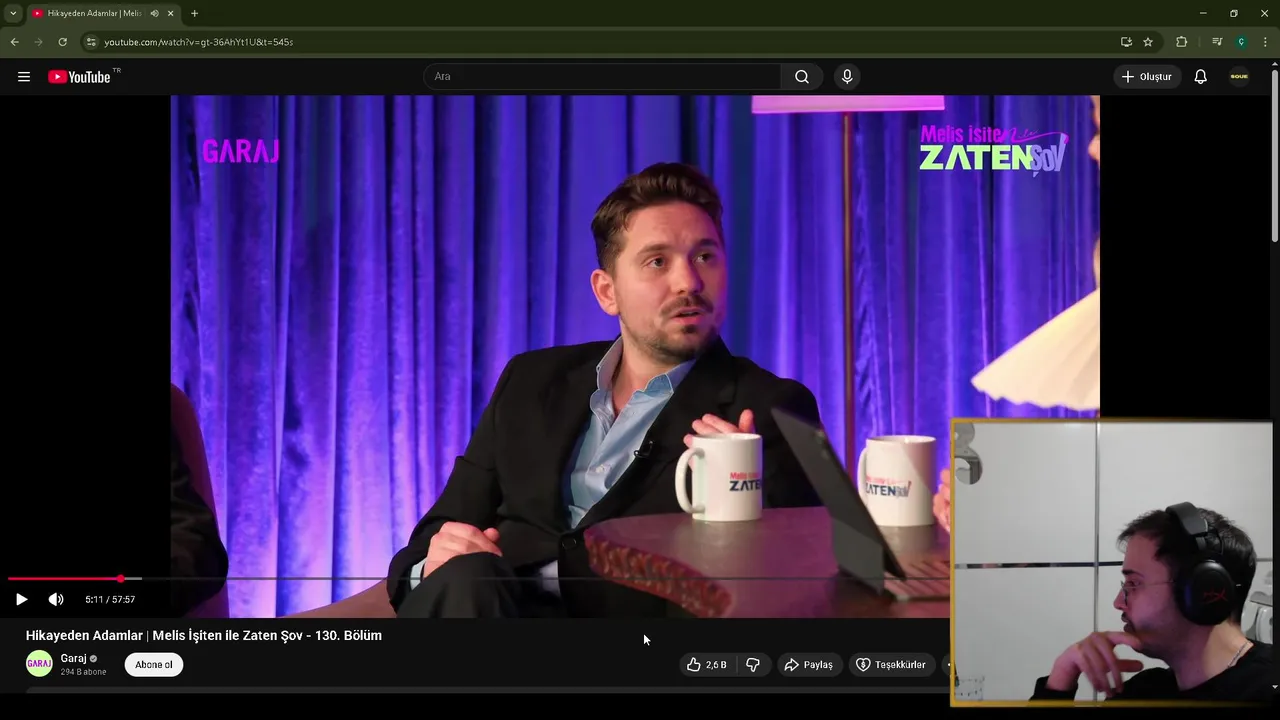
Task: Open the Garaj channel avatar
Action: click(39, 664)
